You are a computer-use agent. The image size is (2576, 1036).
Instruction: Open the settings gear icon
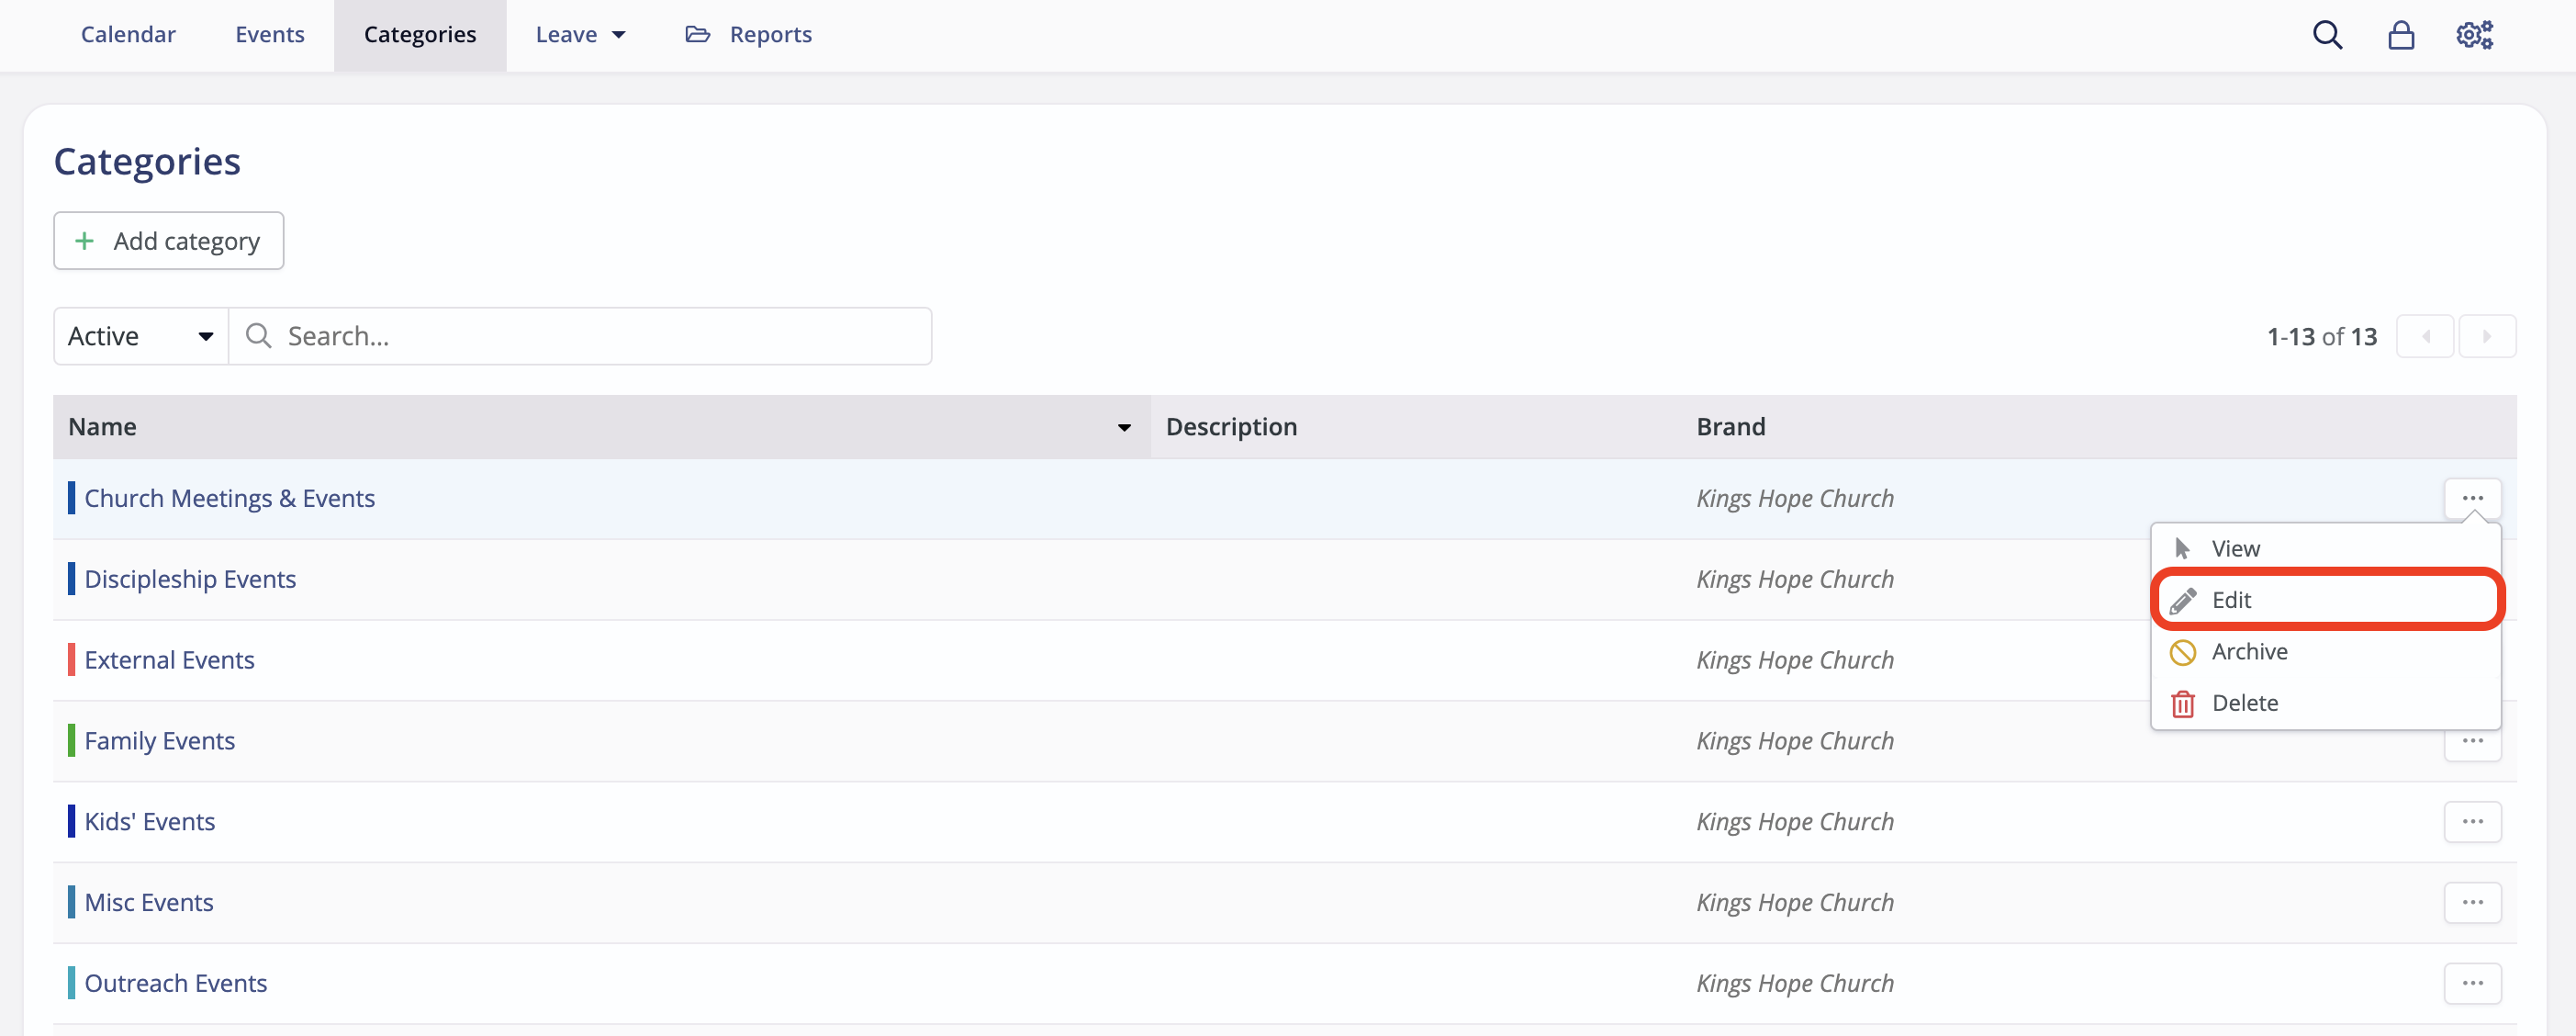(x=2473, y=34)
